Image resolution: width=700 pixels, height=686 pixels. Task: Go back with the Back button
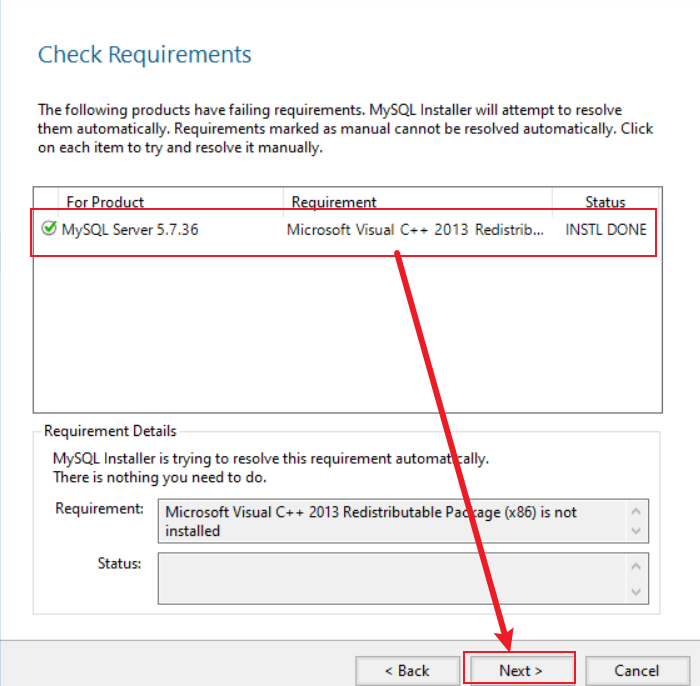(406, 670)
